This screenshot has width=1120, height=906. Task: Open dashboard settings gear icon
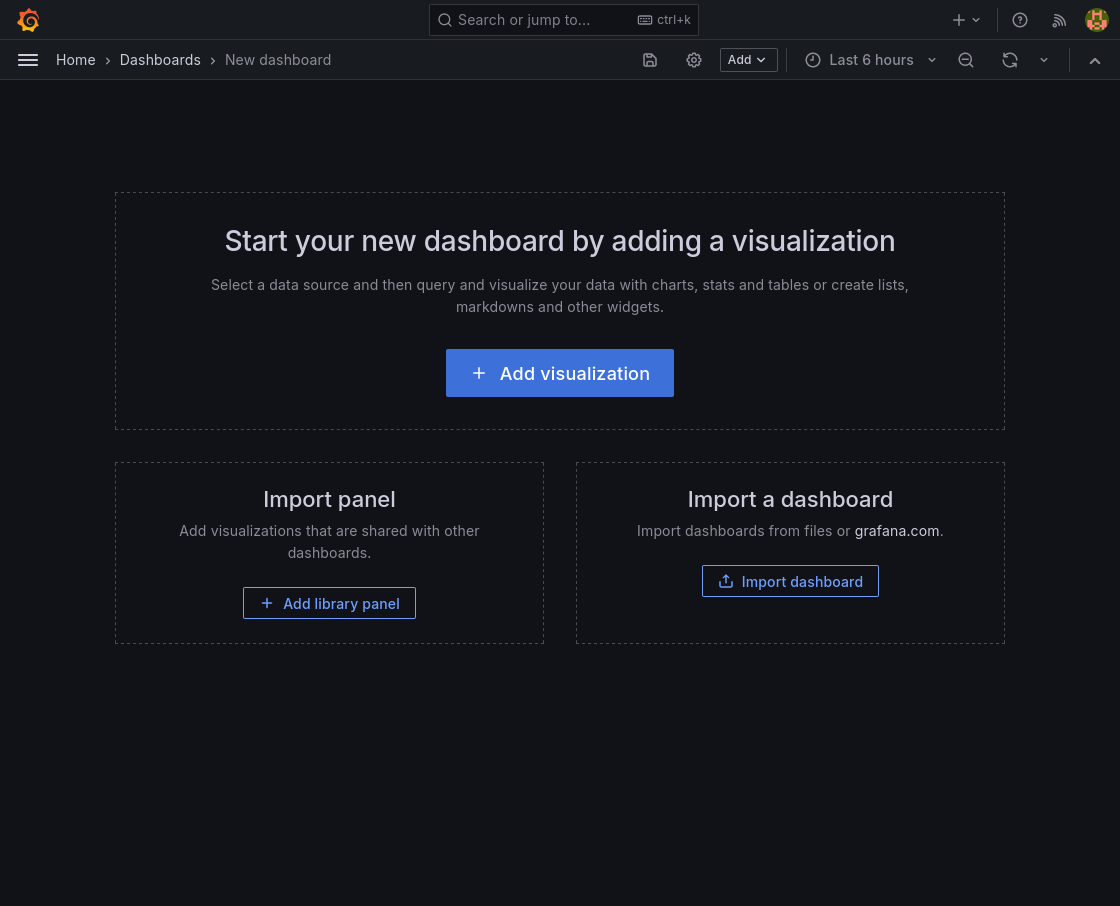click(x=694, y=60)
